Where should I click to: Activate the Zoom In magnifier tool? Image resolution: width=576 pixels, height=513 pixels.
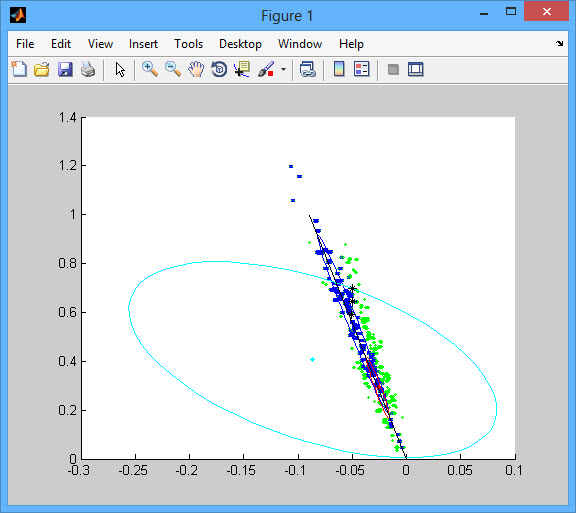tap(150, 69)
